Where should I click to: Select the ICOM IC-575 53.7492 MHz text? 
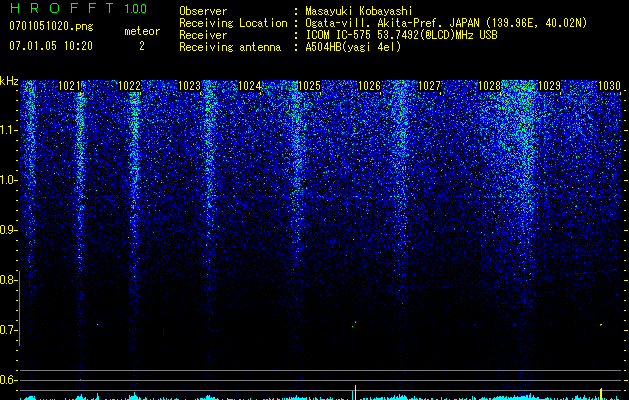(x=401, y=35)
